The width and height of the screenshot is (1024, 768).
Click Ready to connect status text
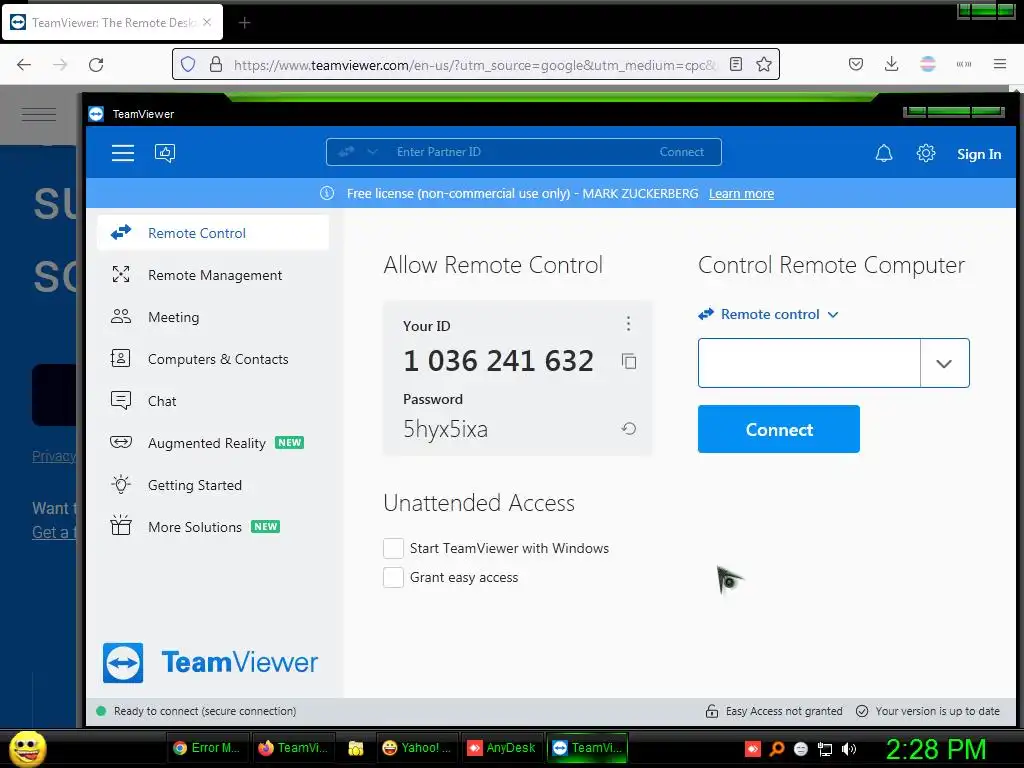click(204, 711)
